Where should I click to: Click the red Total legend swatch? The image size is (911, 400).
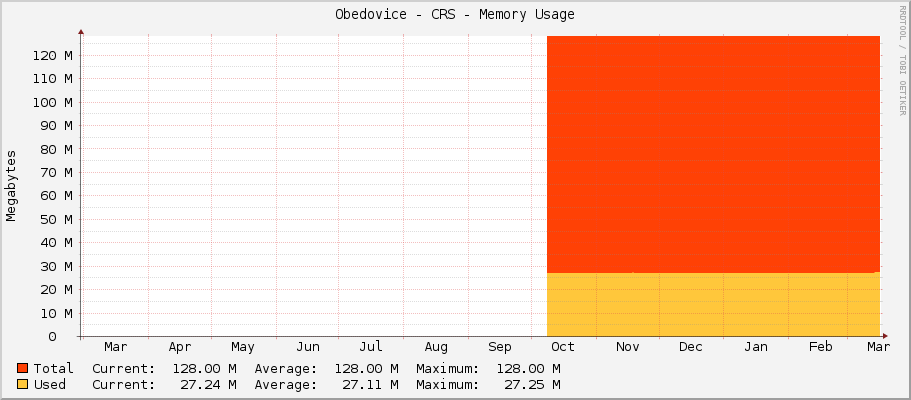[x=23, y=368]
